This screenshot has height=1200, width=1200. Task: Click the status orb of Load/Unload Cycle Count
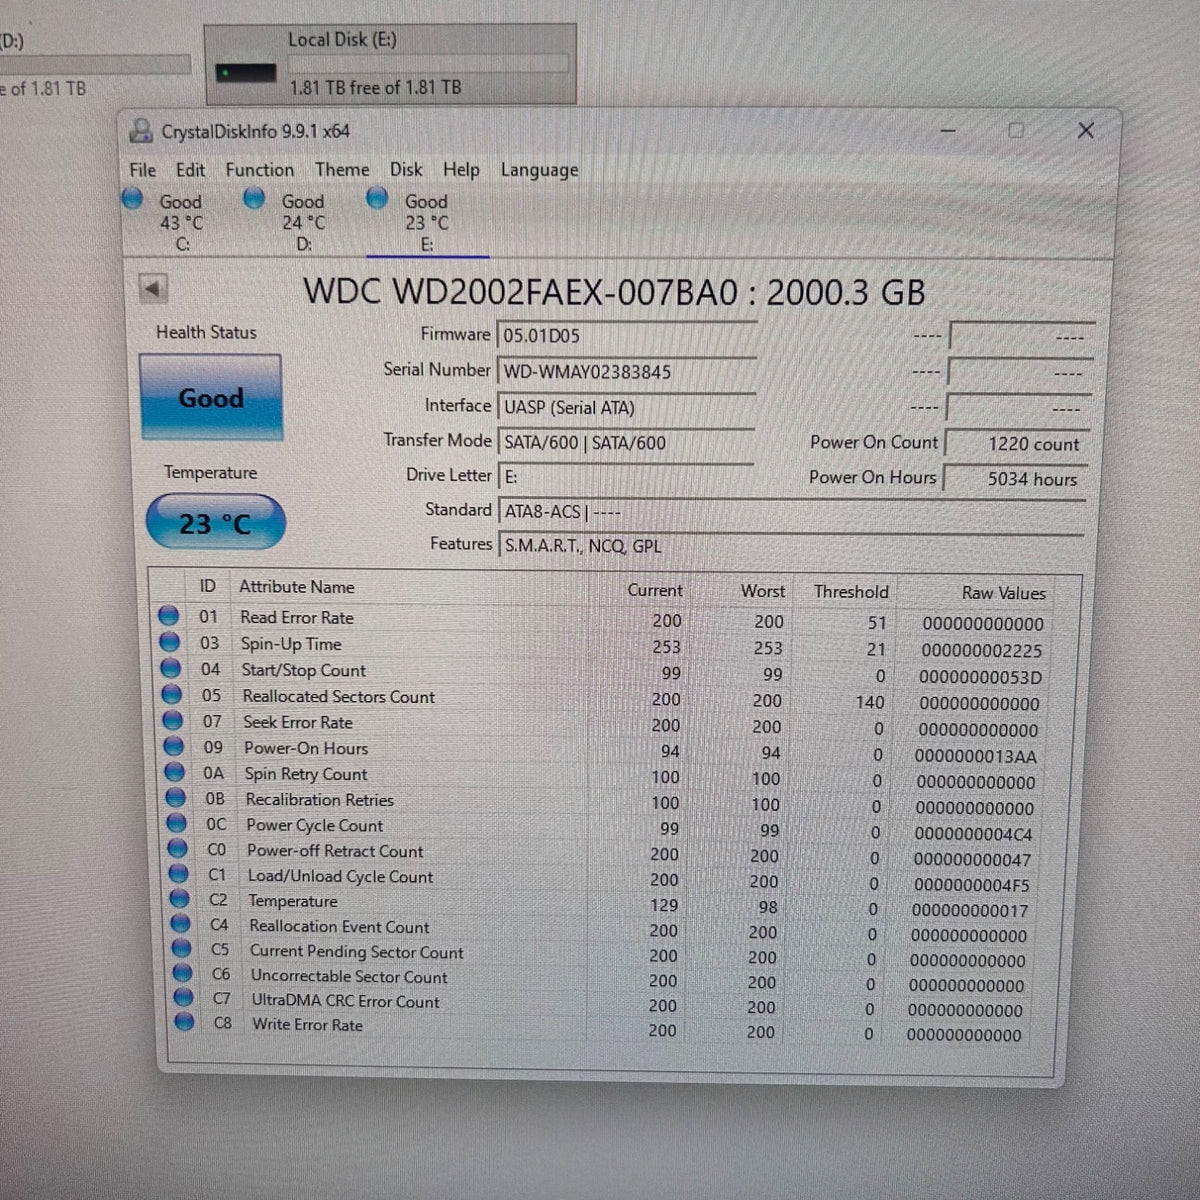pos(179,873)
